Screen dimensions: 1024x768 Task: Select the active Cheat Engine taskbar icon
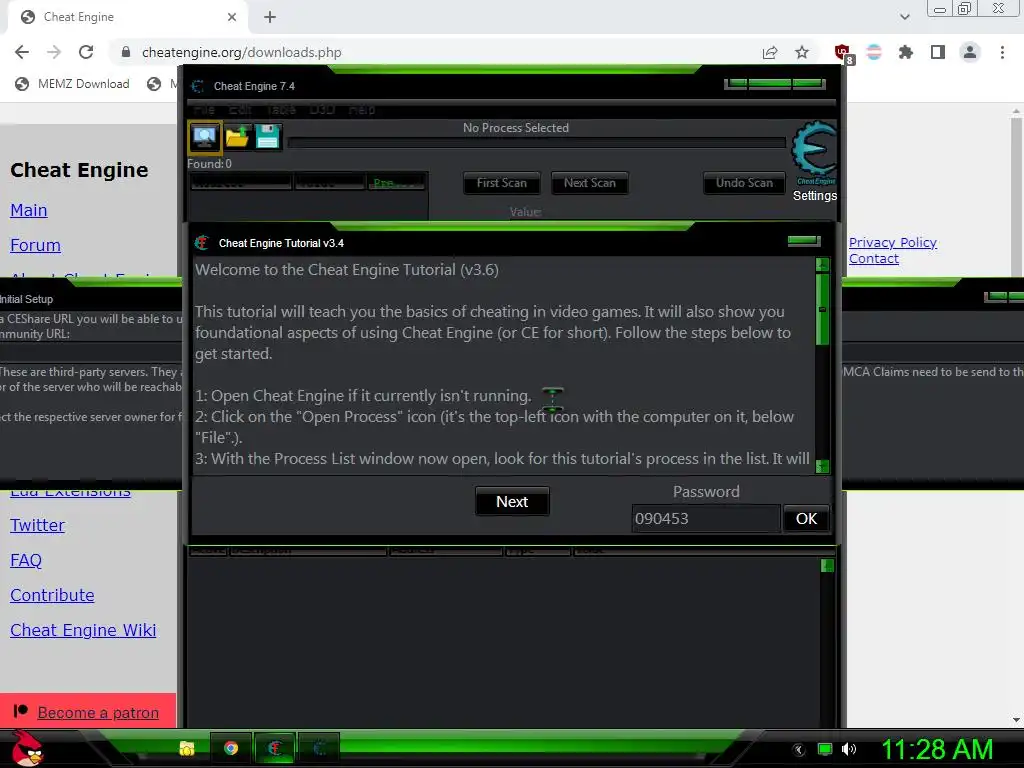275,748
